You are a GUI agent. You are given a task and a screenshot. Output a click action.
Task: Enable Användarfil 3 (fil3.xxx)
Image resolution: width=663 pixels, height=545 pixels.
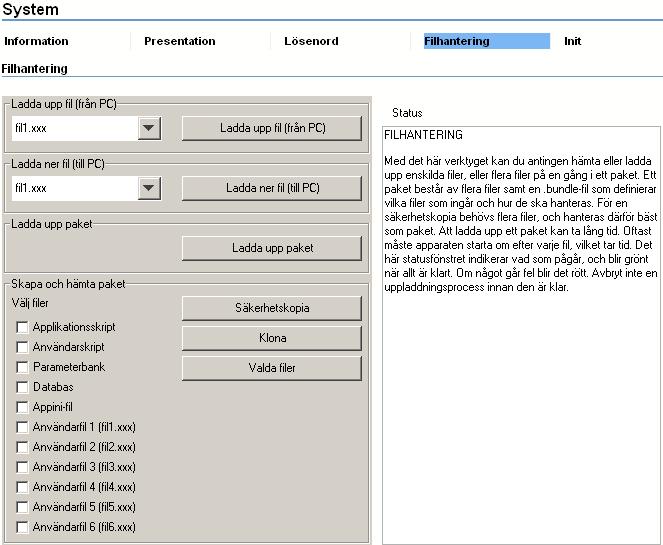click(22, 467)
